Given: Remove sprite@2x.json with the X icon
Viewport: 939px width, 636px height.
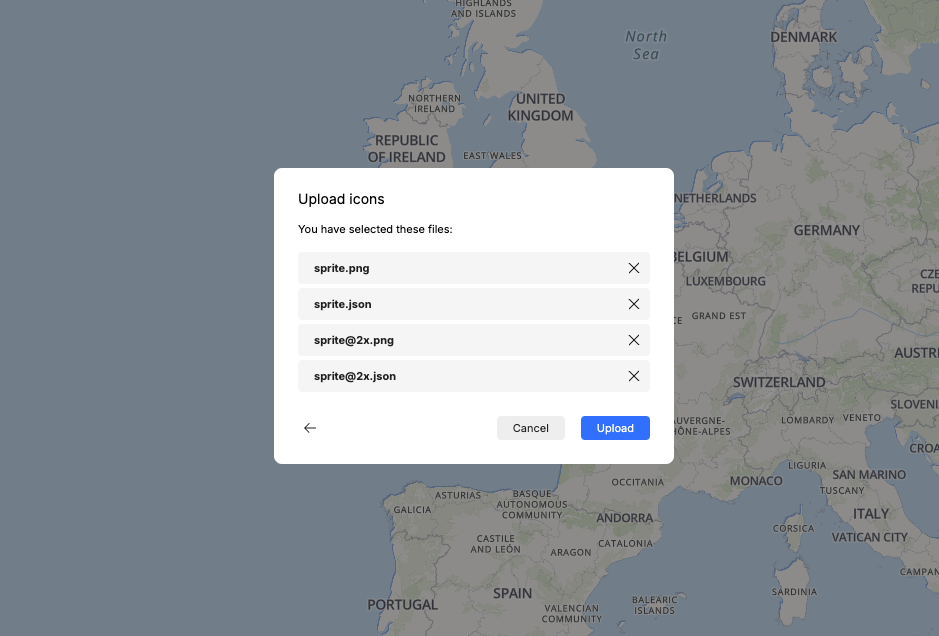Looking at the screenshot, I should (x=633, y=376).
